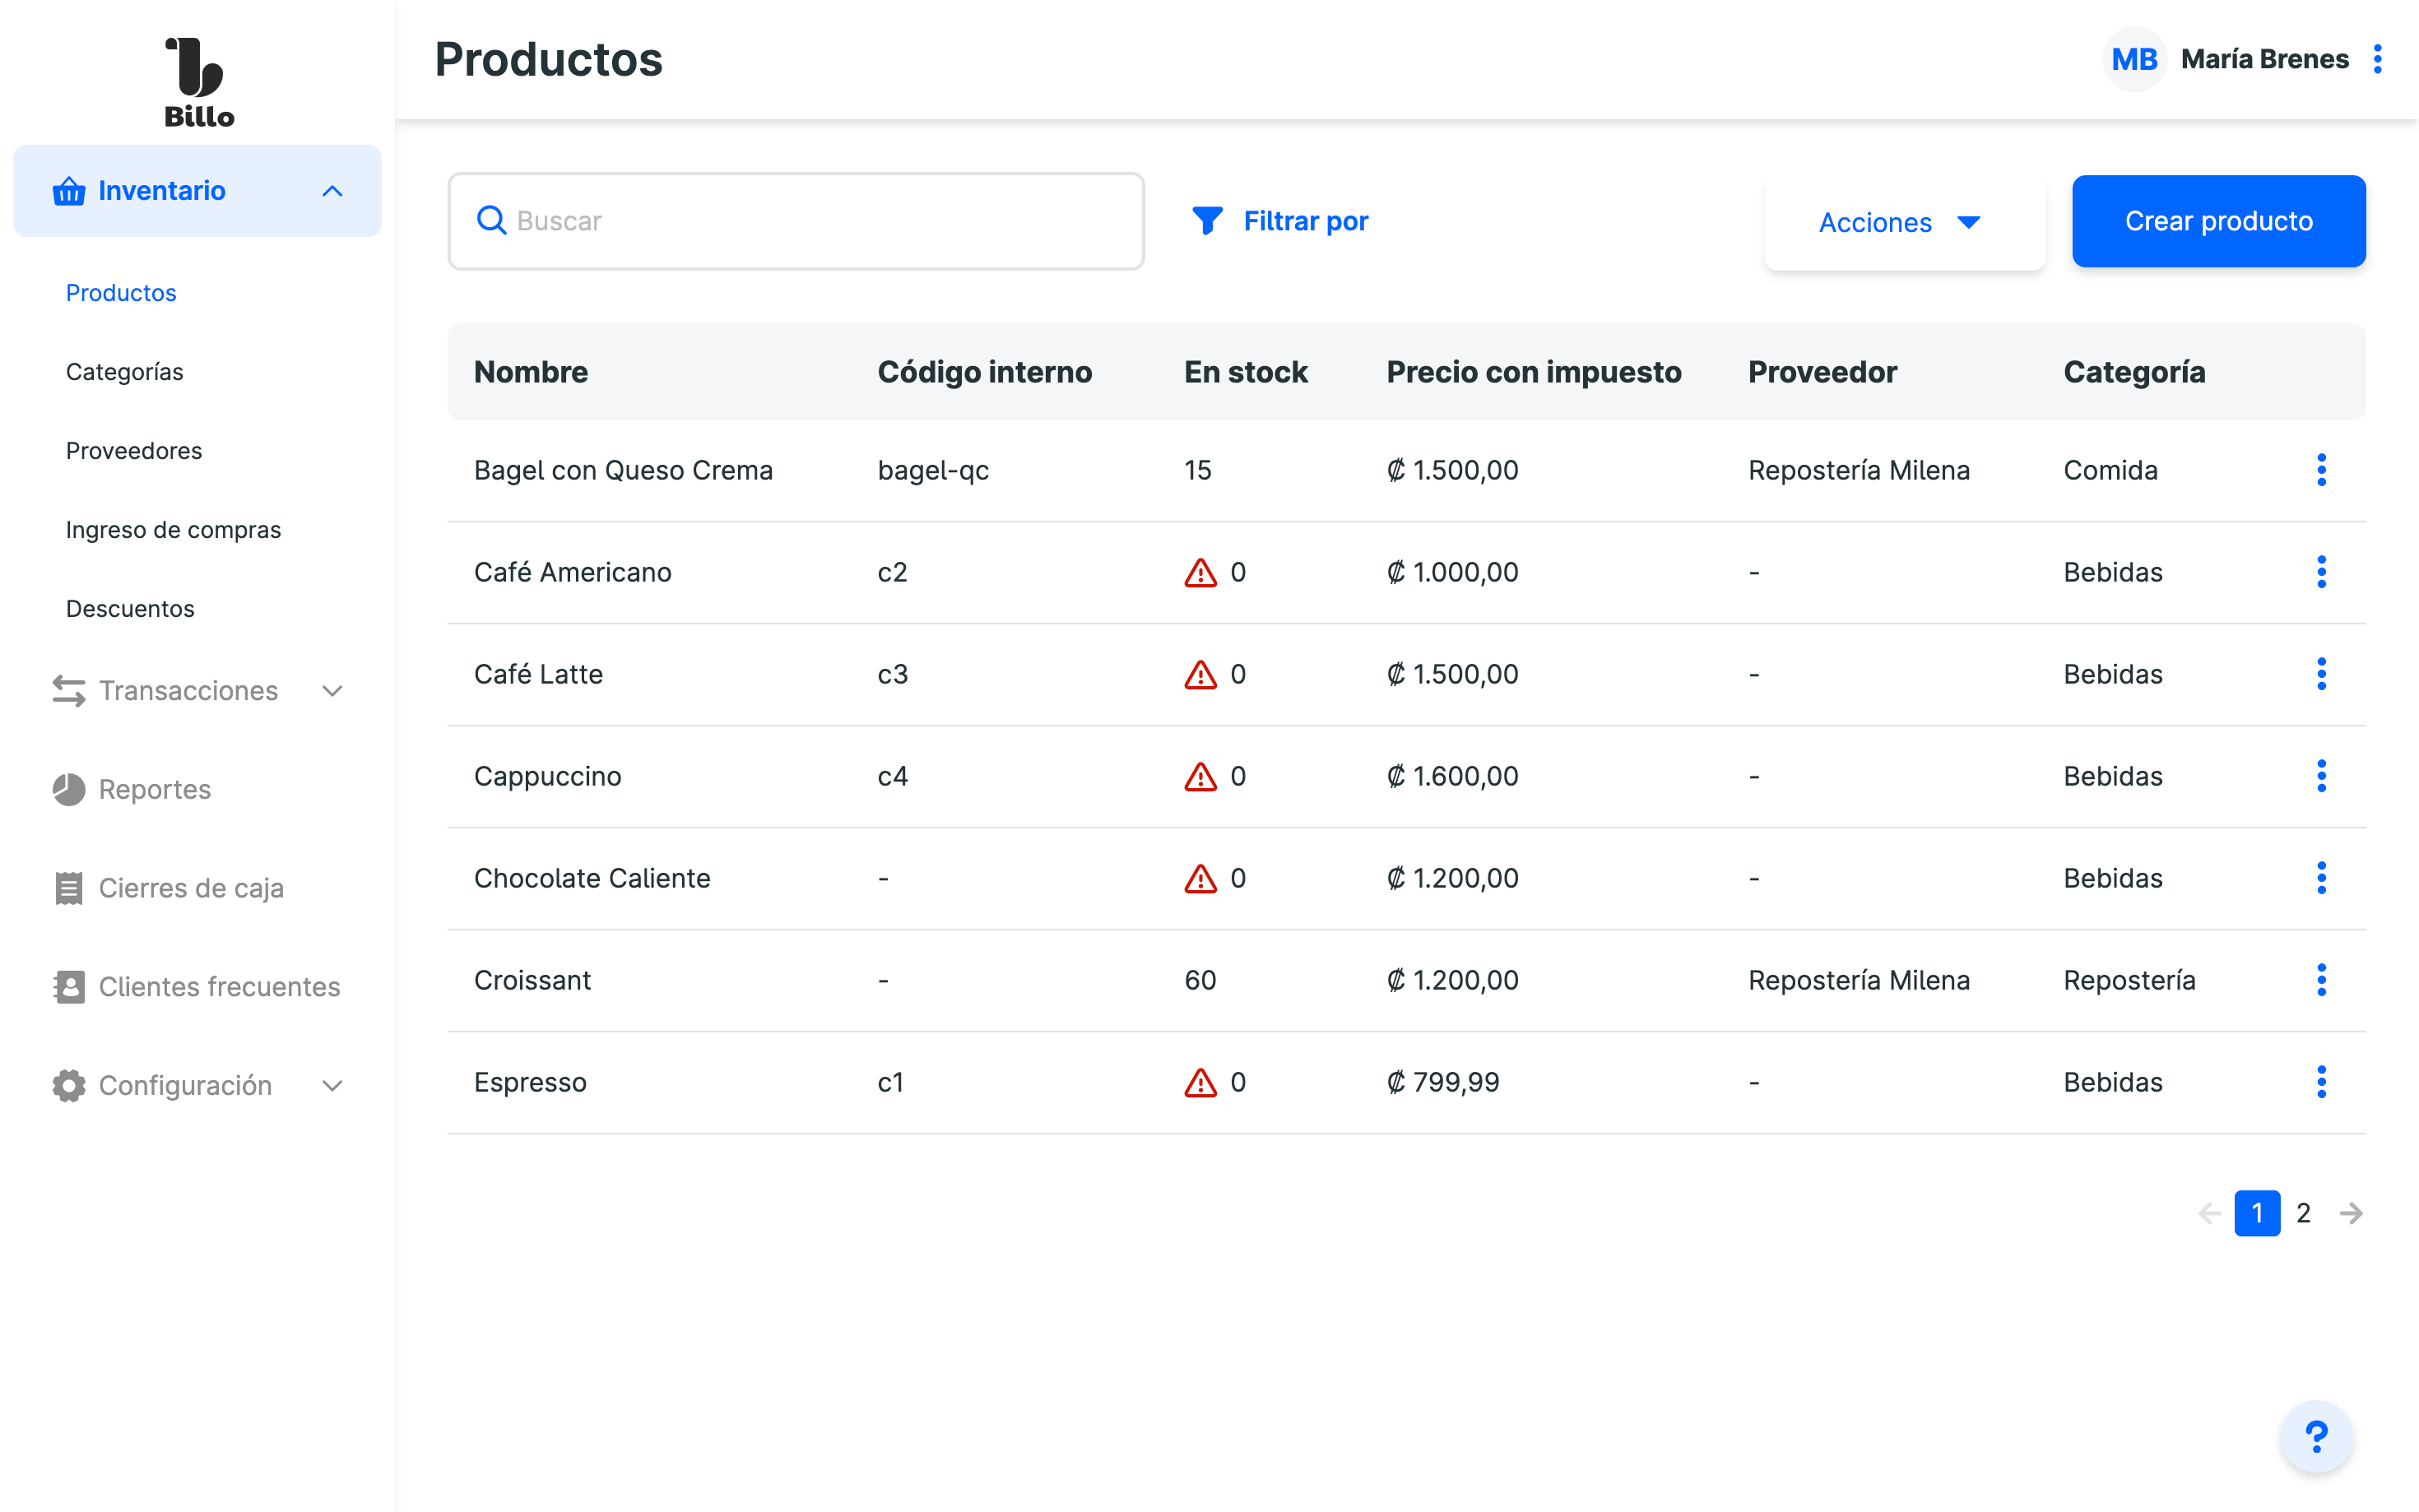Image resolution: width=2419 pixels, height=1512 pixels.
Task: Go to page 2 of products
Action: click(x=2304, y=1213)
